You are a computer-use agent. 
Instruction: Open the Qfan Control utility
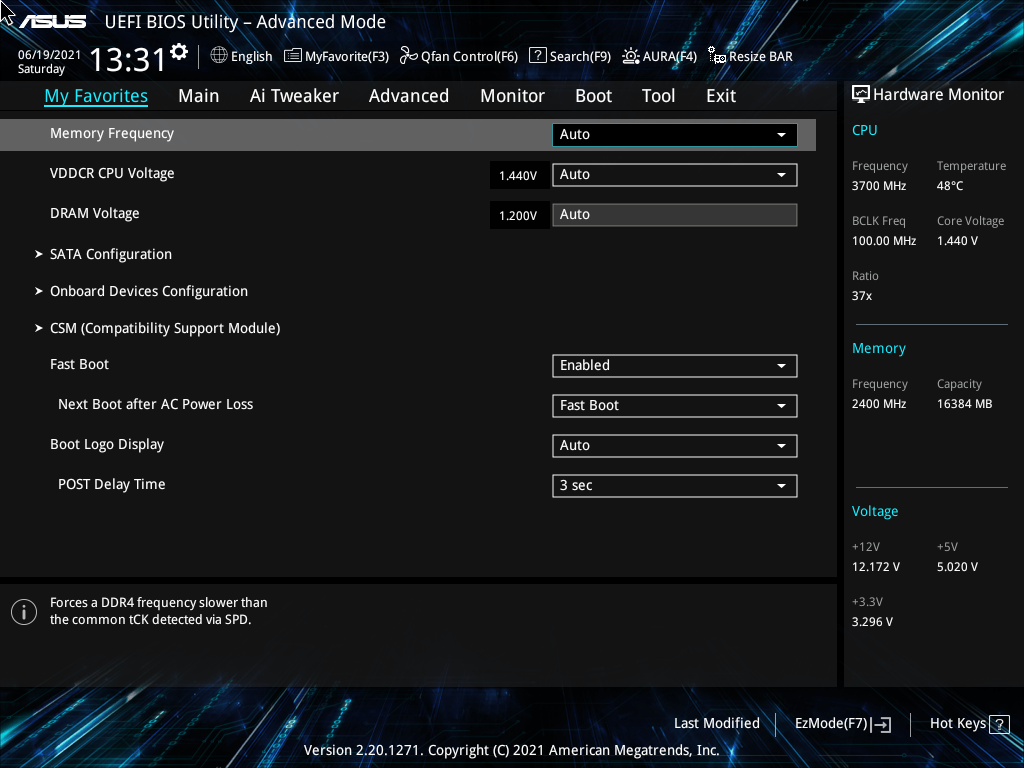[x=458, y=56]
